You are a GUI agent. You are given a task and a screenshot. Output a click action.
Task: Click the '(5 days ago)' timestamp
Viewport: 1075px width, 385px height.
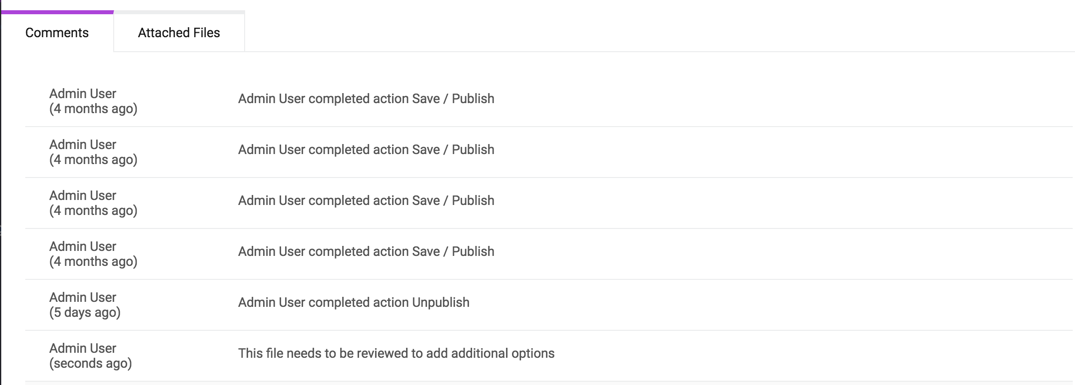click(x=85, y=312)
